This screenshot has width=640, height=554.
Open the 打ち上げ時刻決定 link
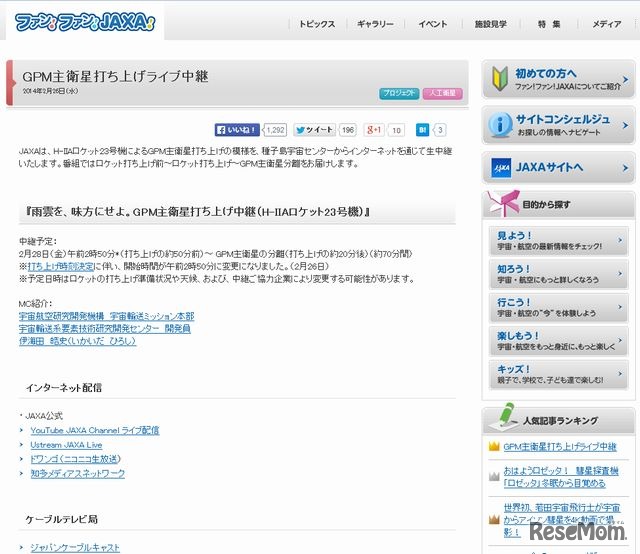click(61, 267)
